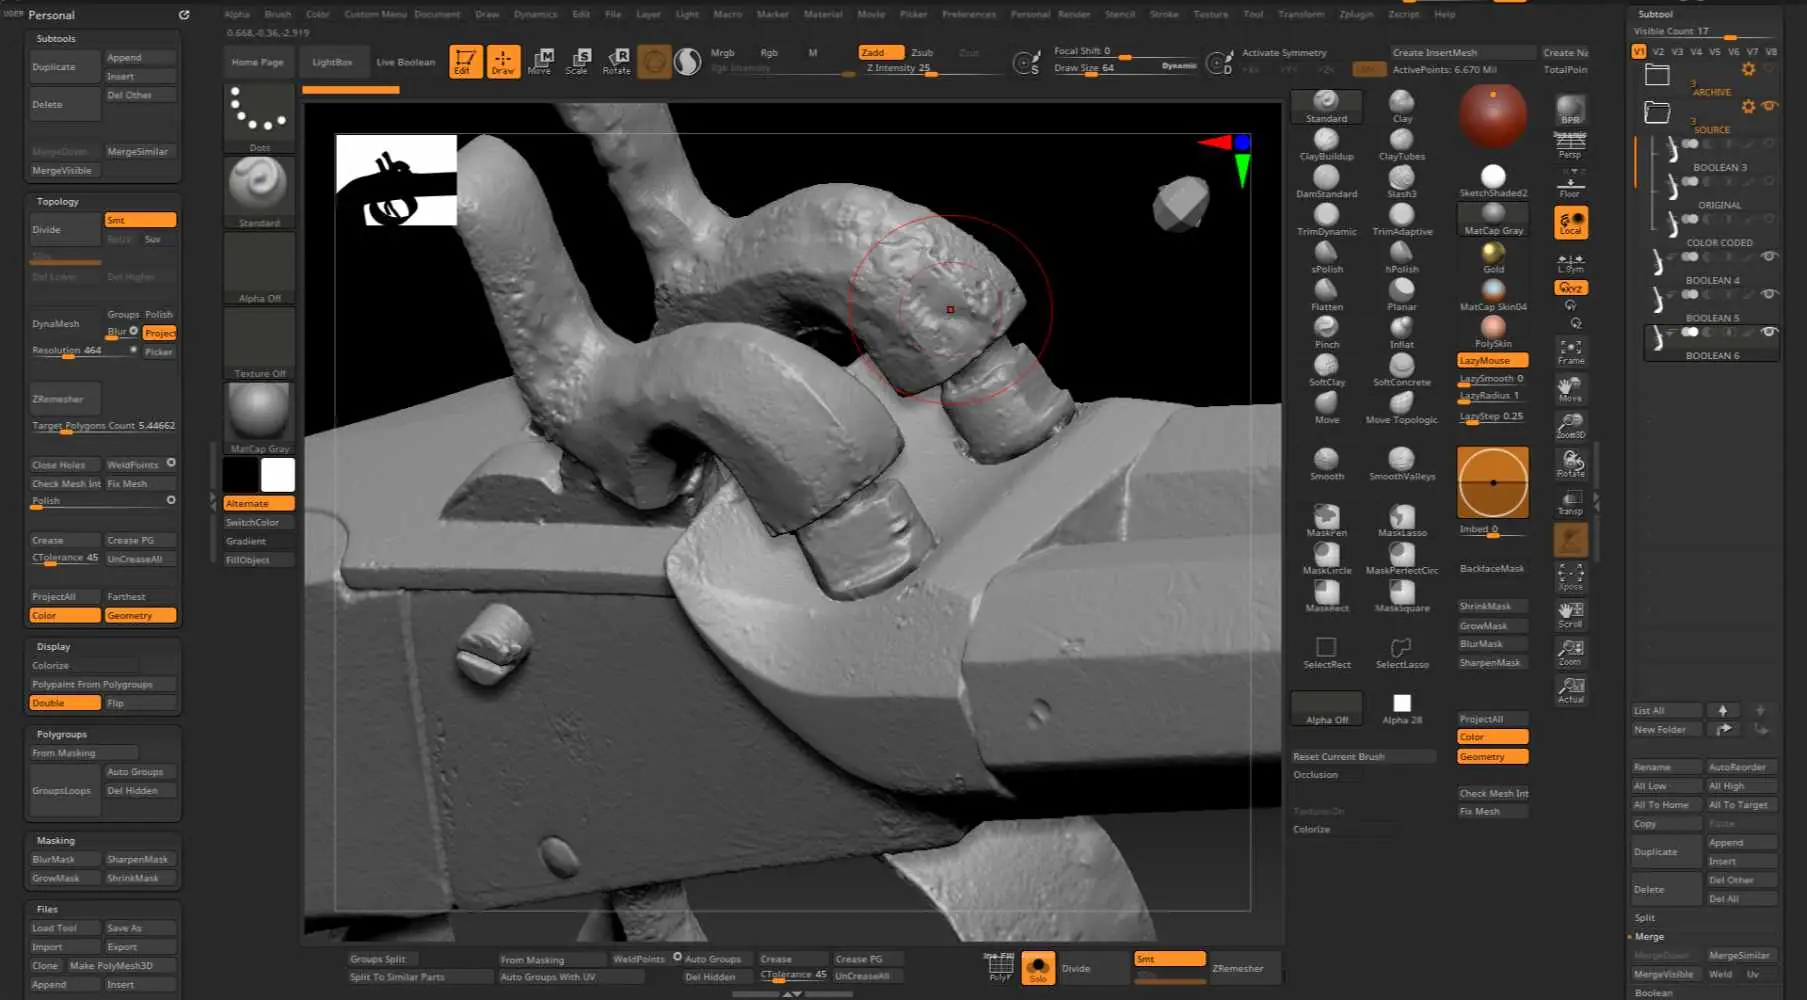This screenshot has width=1807, height=1000.
Task: Collapse the Subtools panel header
Action: (x=56, y=38)
